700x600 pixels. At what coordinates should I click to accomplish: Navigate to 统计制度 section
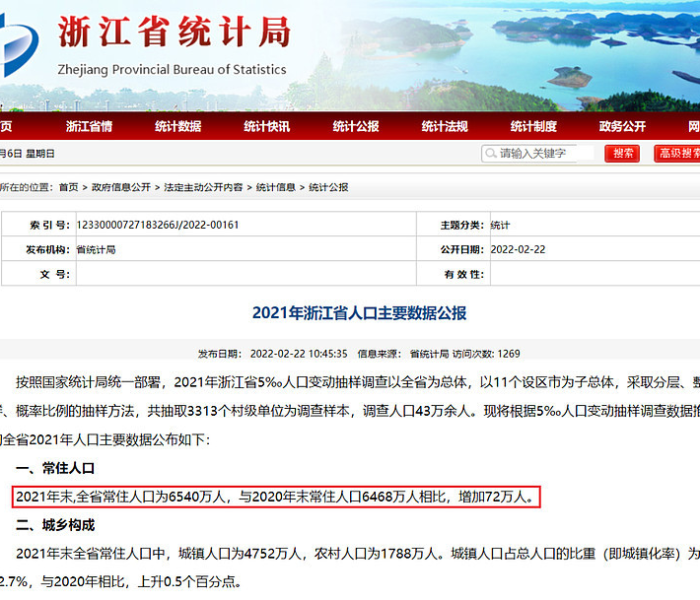pos(534,126)
